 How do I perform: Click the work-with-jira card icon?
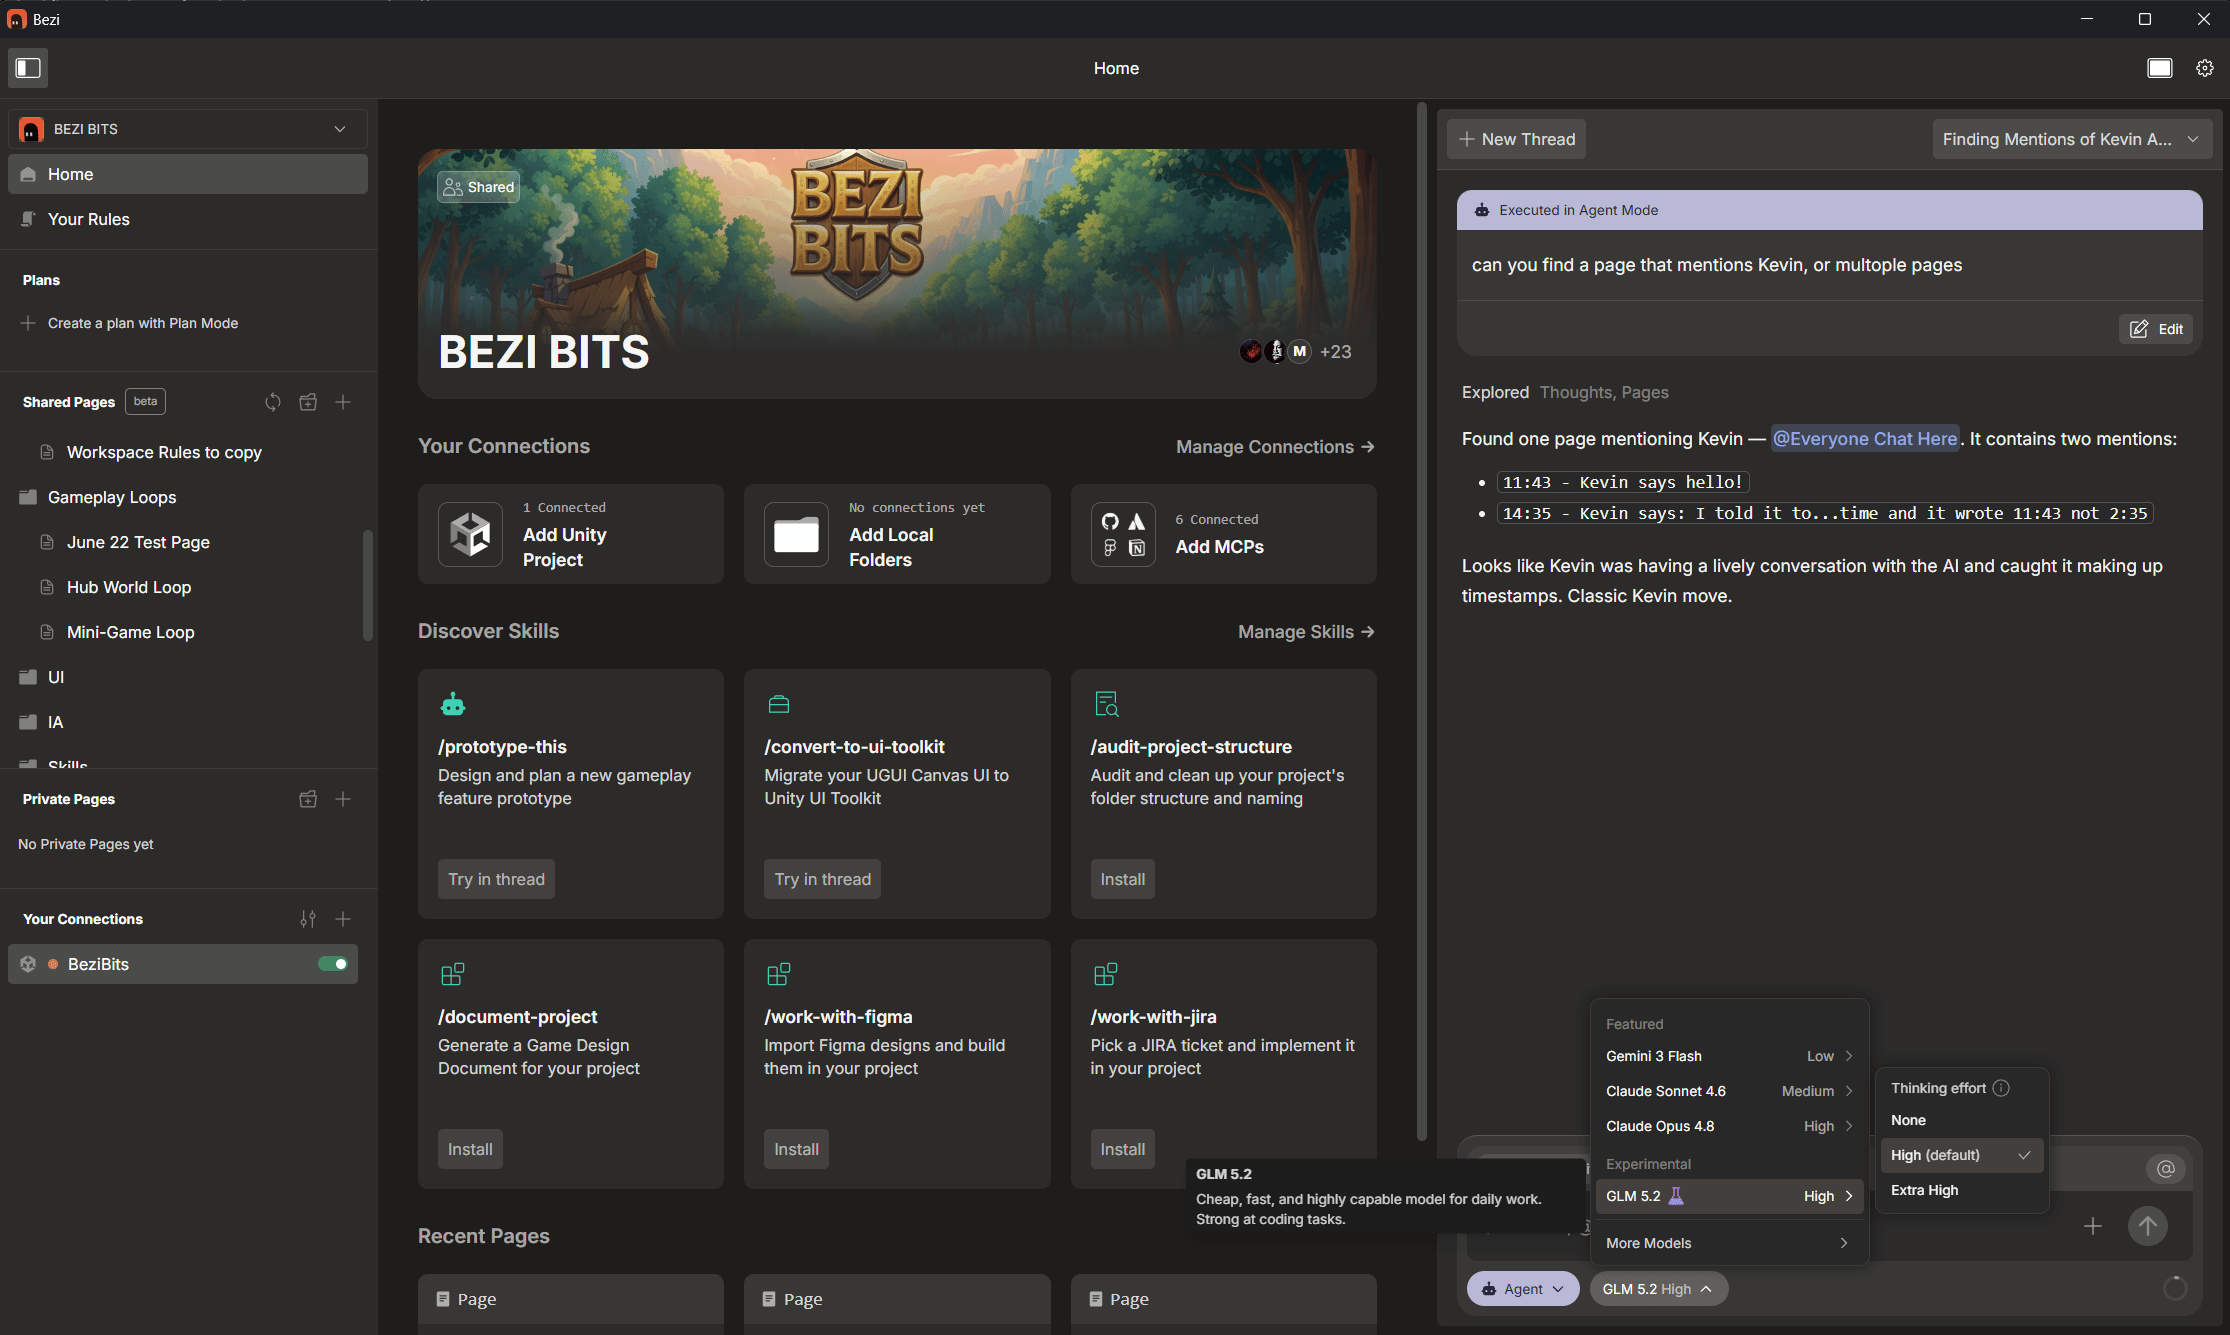[1106, 974]
